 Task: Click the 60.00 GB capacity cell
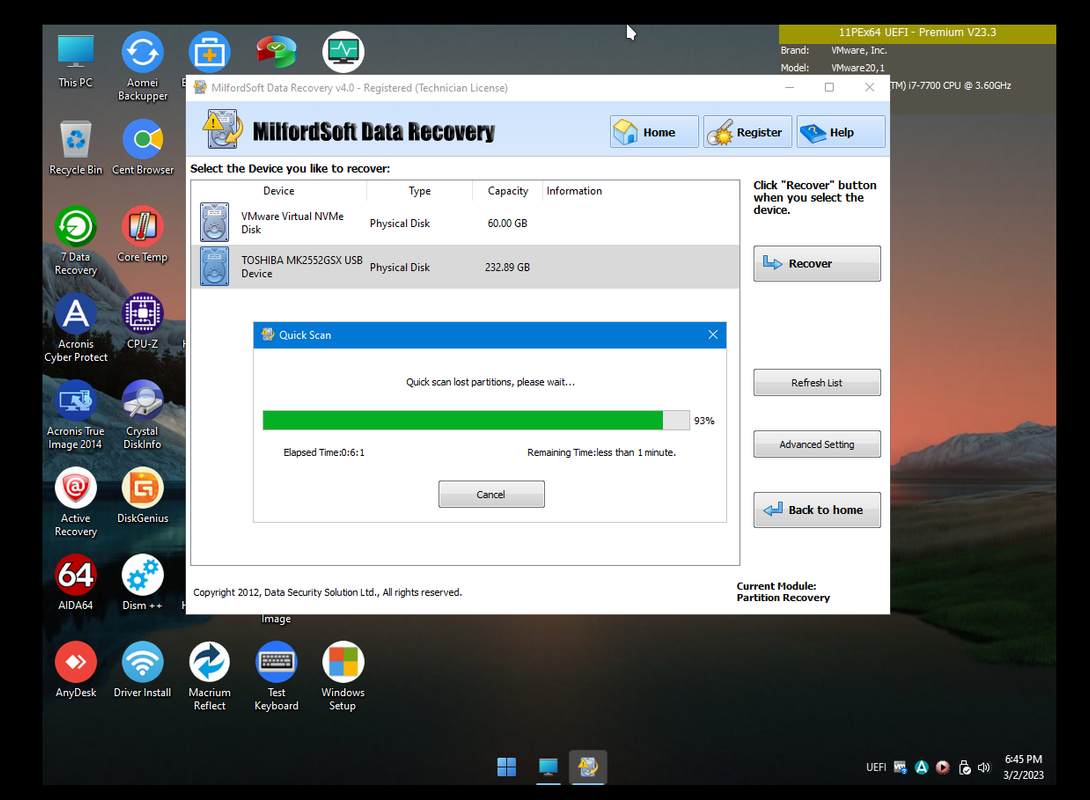click(x=507, y=223)
